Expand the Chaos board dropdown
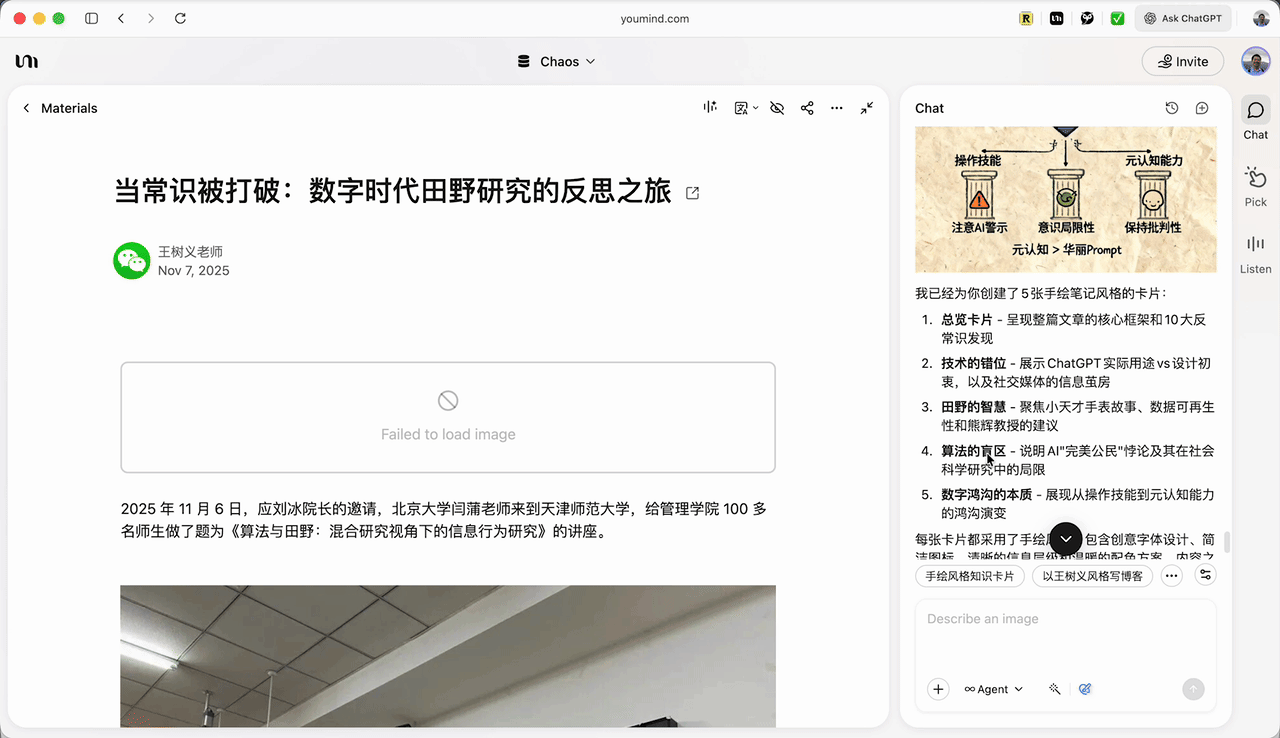Viewport: 1280px width, 738px height. [x=557, y=61]
